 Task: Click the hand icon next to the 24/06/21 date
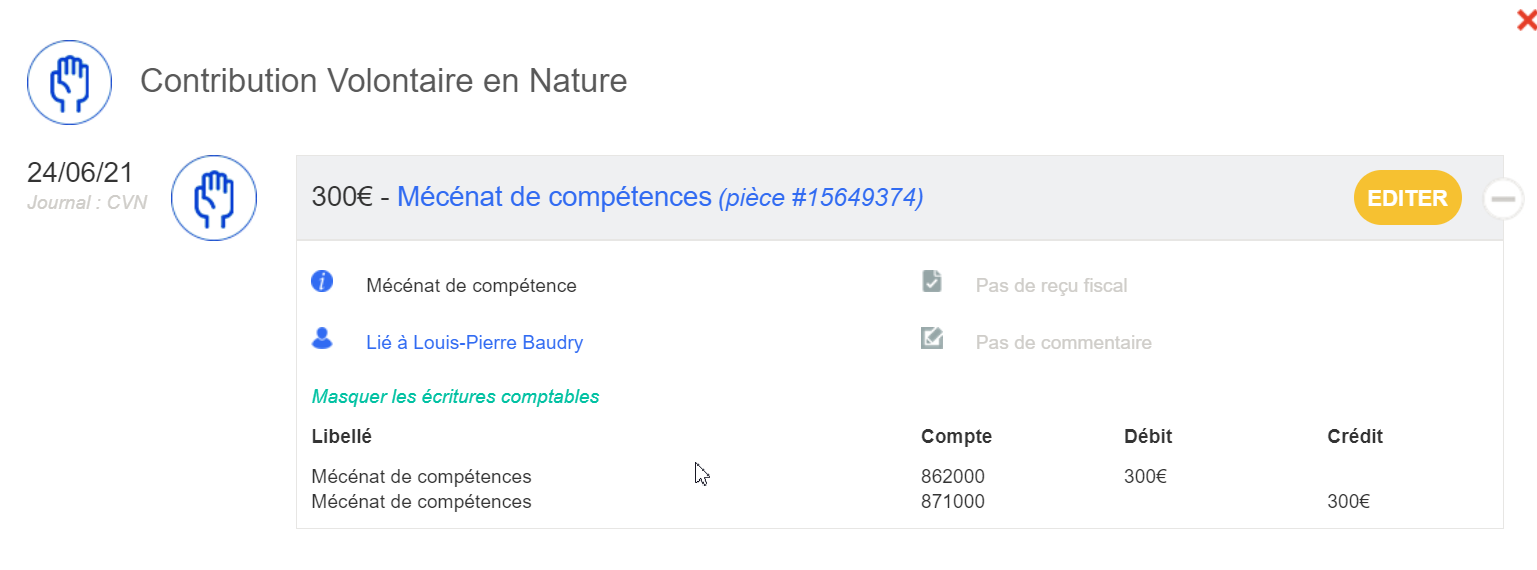tap(214, 198)
